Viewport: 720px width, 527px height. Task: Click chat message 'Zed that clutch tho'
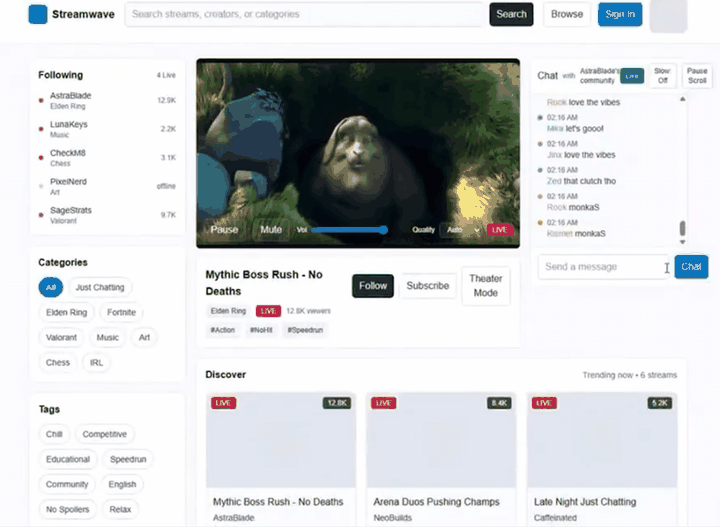point(581,181)
